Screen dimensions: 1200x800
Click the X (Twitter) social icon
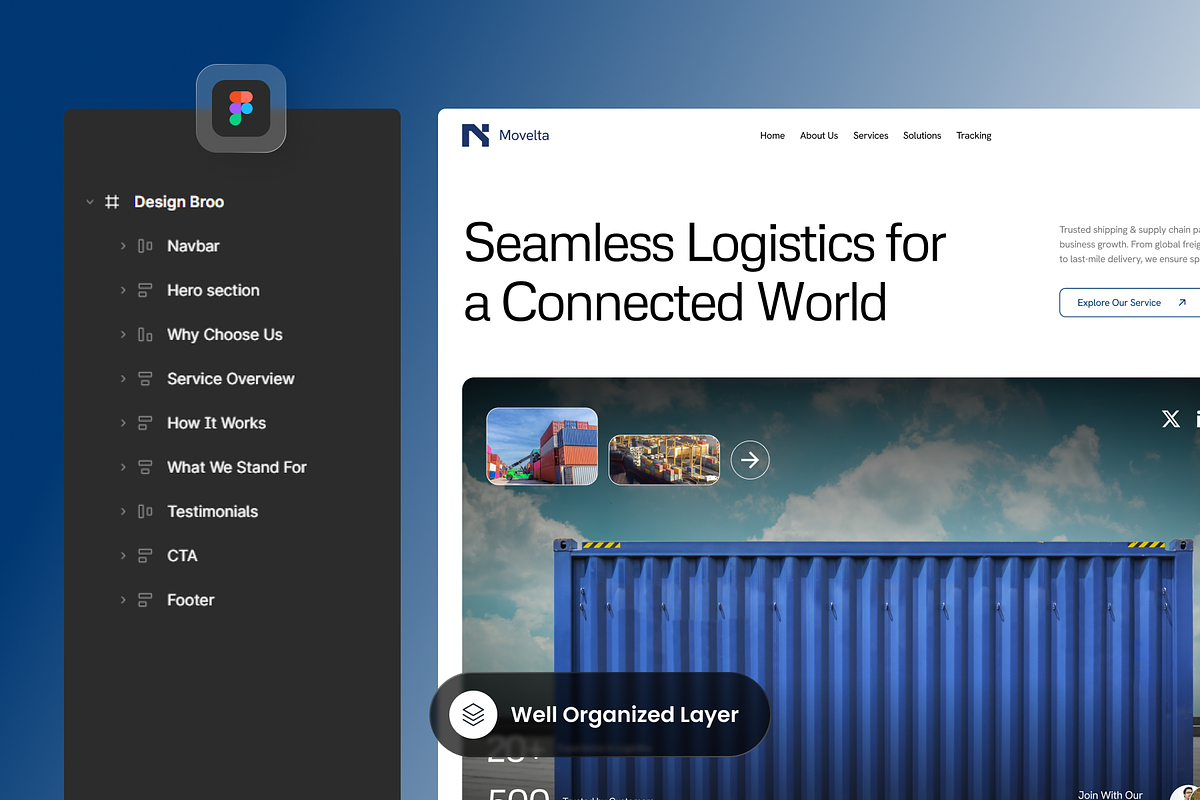tap(1171, 419)
